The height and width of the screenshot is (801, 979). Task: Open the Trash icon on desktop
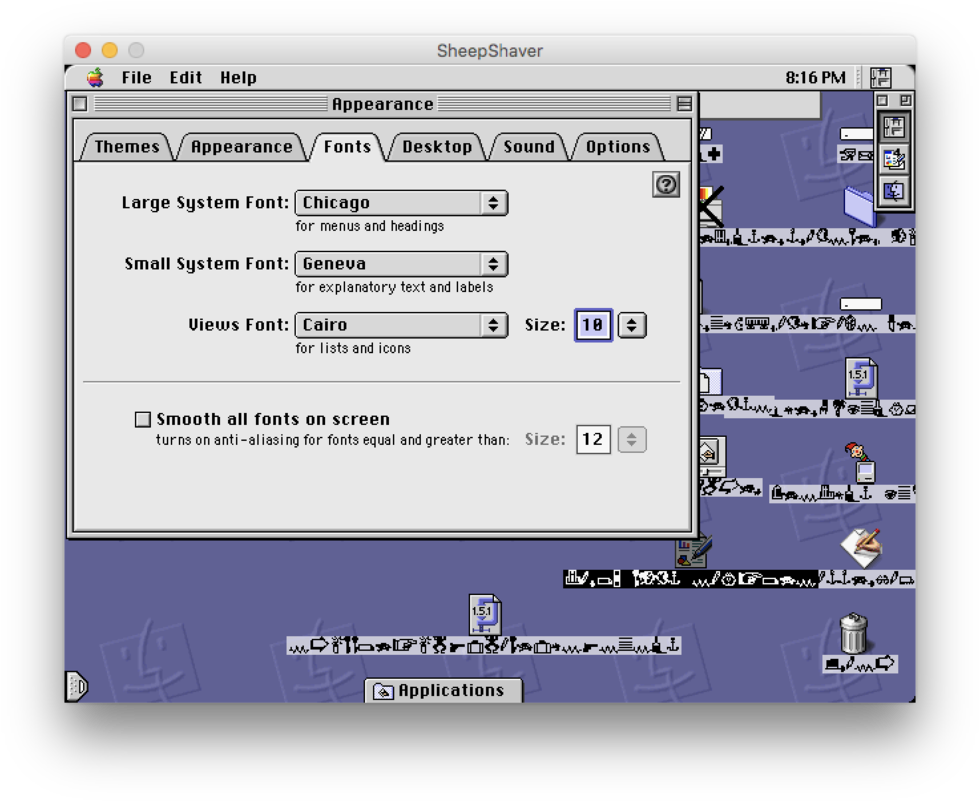(853, 634)
